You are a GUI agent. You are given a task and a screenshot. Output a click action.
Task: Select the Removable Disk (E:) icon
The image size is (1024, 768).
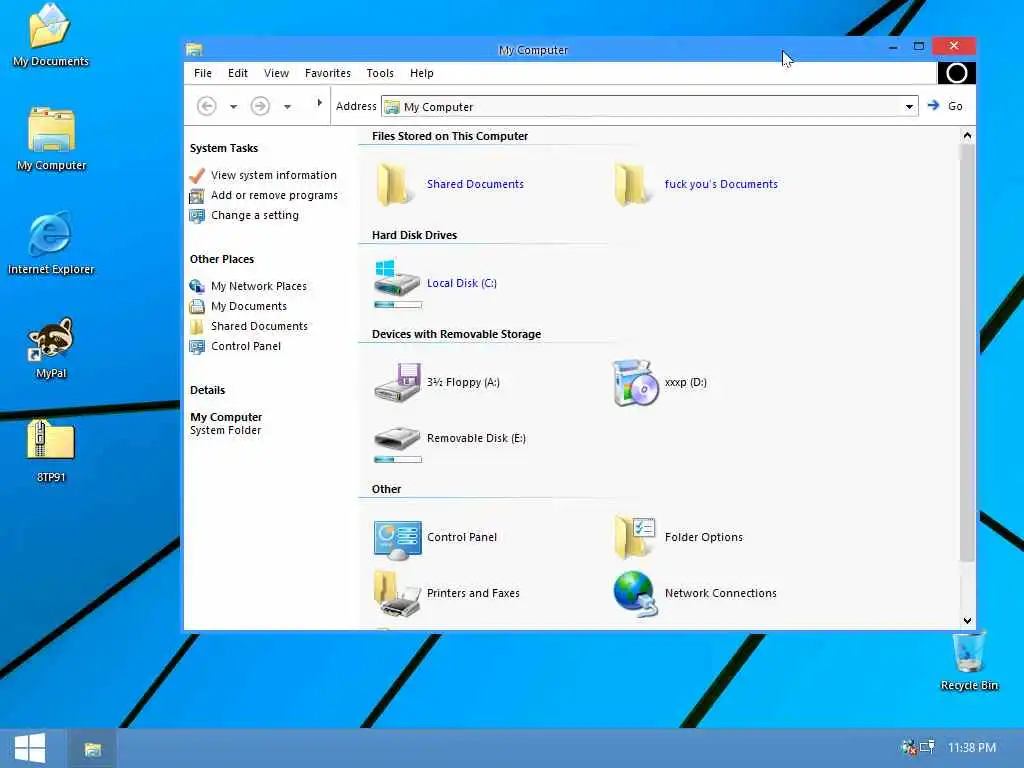[397, 438]
